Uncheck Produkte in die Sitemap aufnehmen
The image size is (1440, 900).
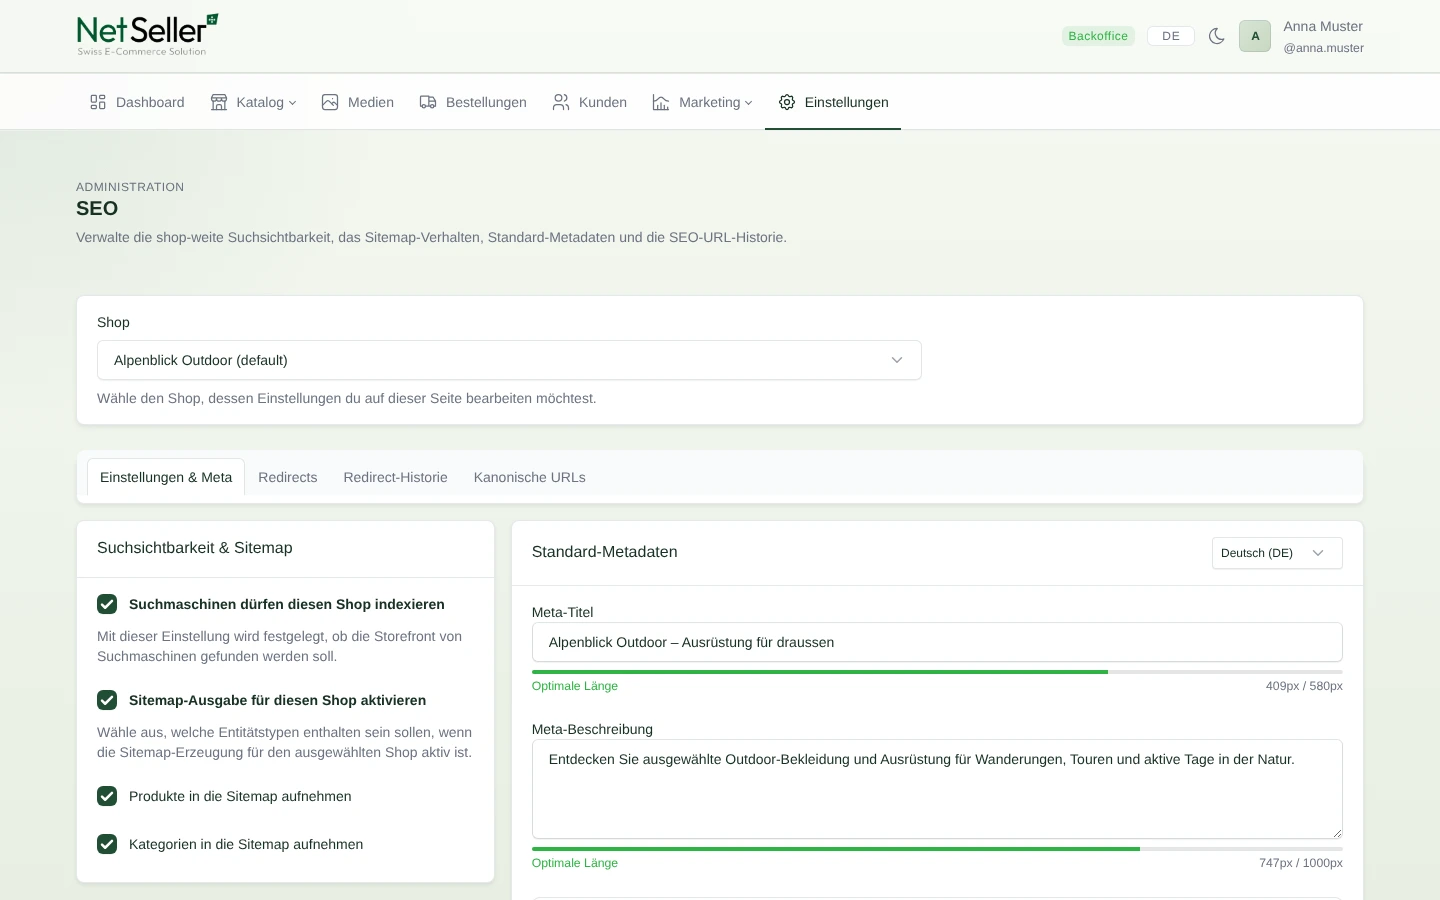[x=107, y=796]
